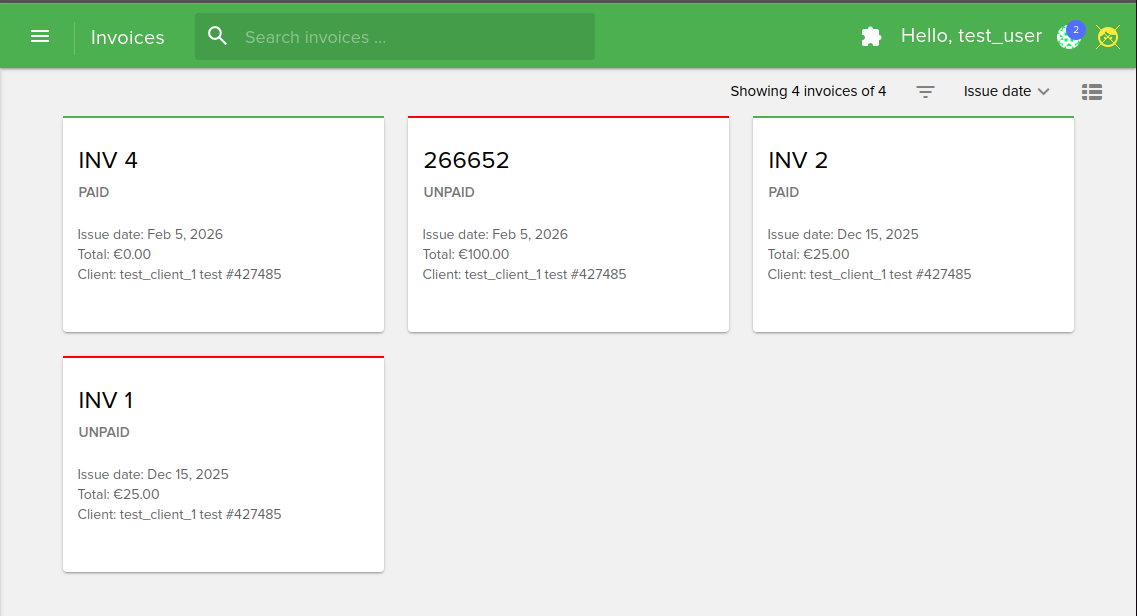The width and height of the screenshot is (1137, 616).
Task: Open invoice INV 1 title
Action: click(x=106, y=401)
